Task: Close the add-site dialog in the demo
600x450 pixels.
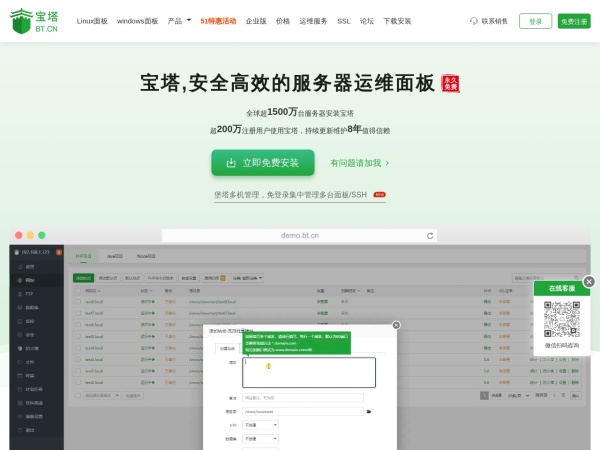Action: click(x=396, y=325)
